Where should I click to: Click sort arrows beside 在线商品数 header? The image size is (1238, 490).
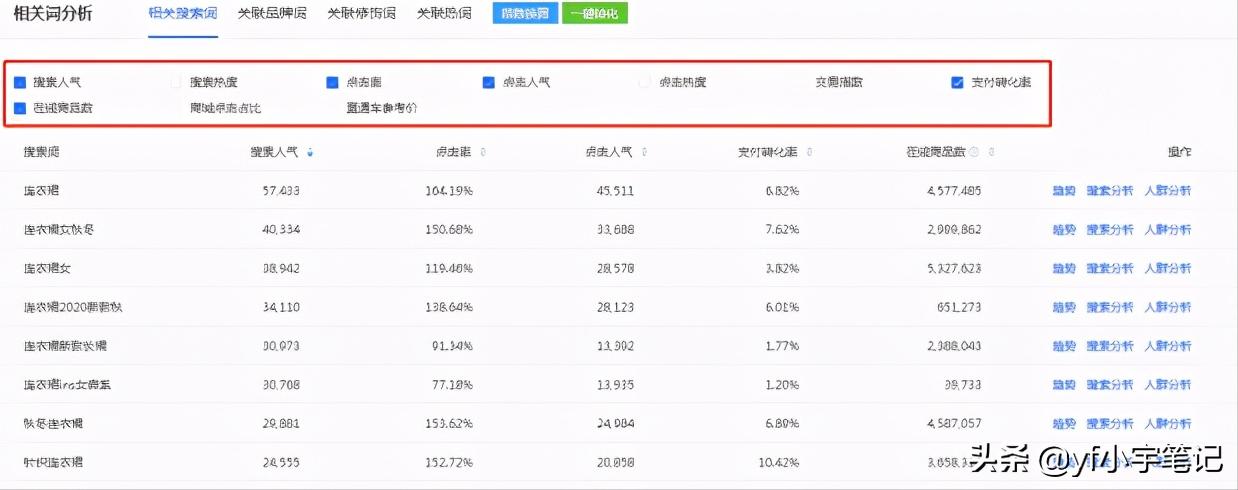click(x=991, y=153)
